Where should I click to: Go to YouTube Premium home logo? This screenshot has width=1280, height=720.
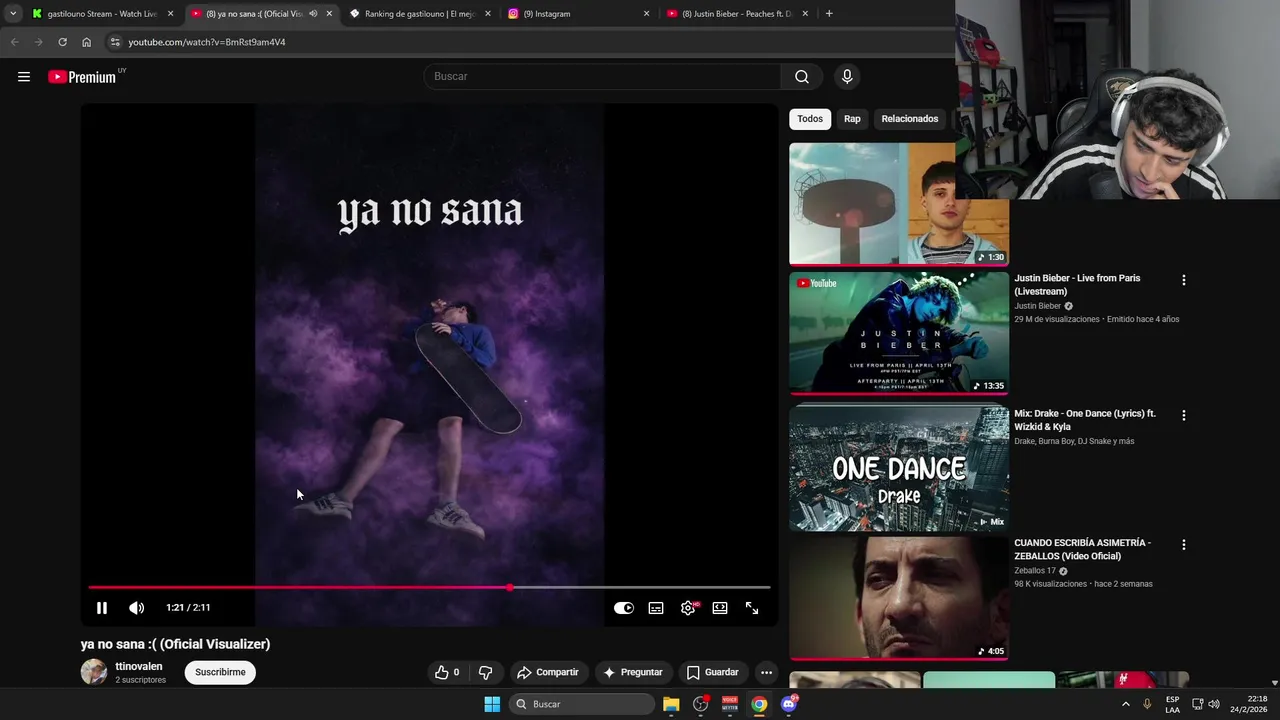coord(83,77)
